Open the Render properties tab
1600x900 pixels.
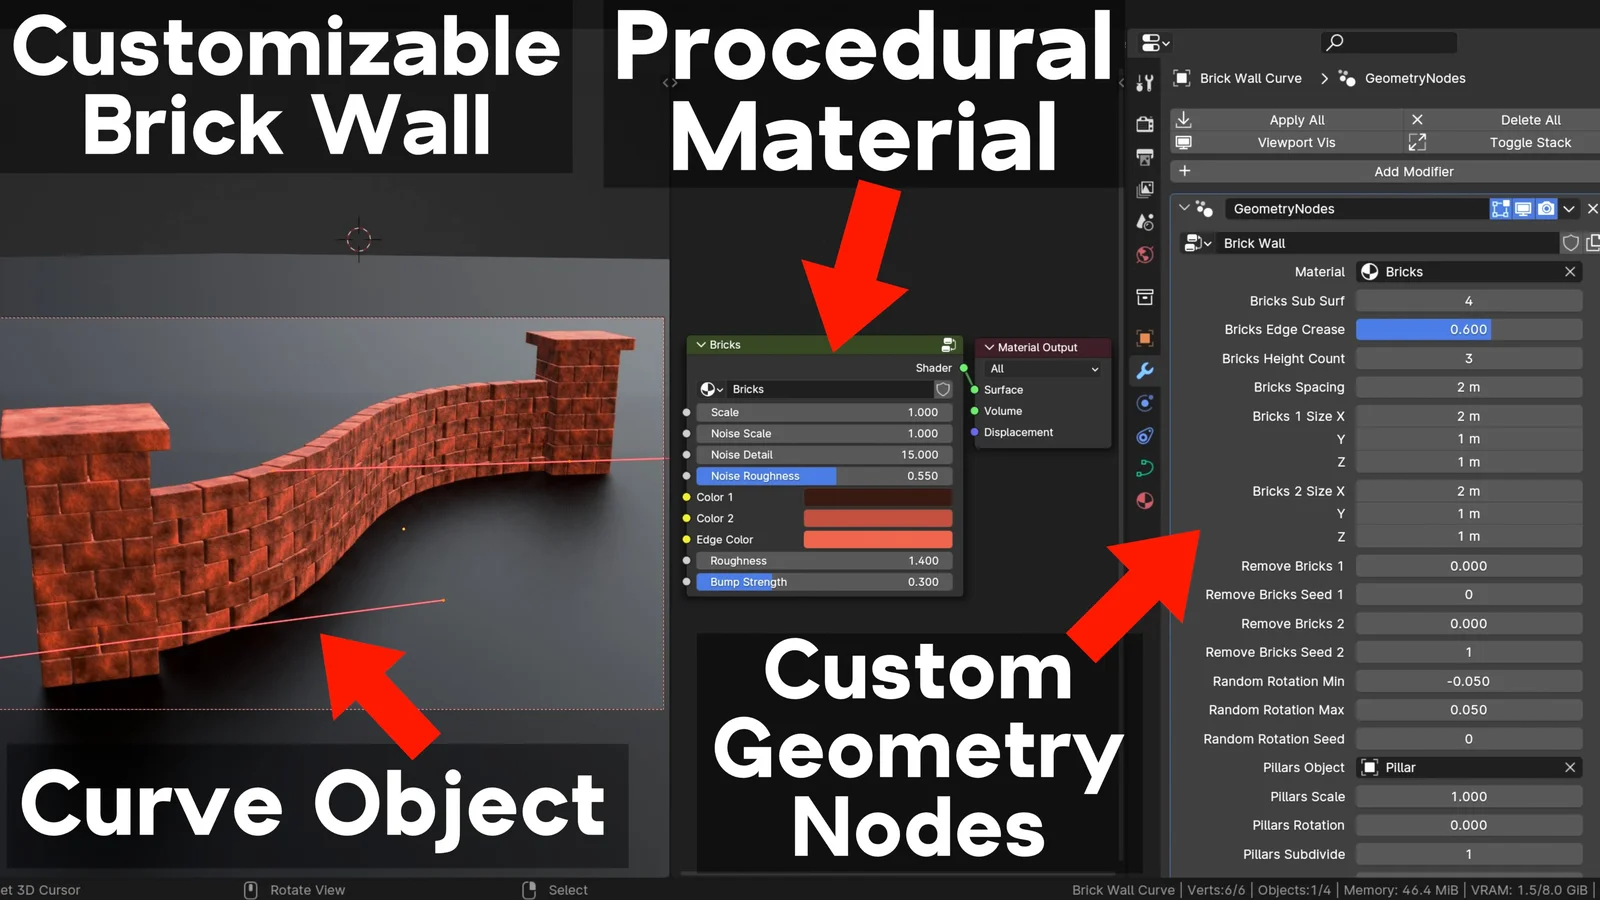point(1145,124)
